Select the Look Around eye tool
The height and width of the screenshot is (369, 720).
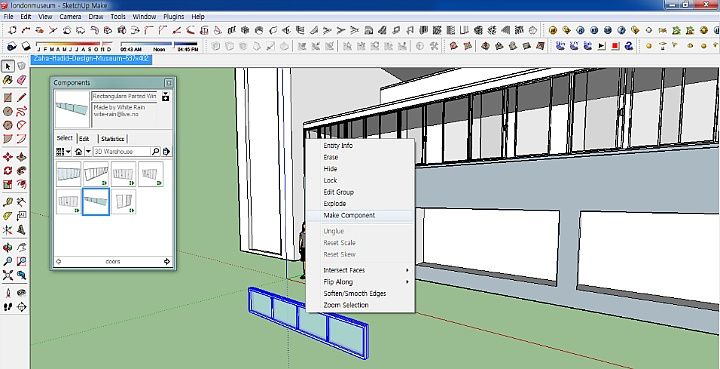22,293
